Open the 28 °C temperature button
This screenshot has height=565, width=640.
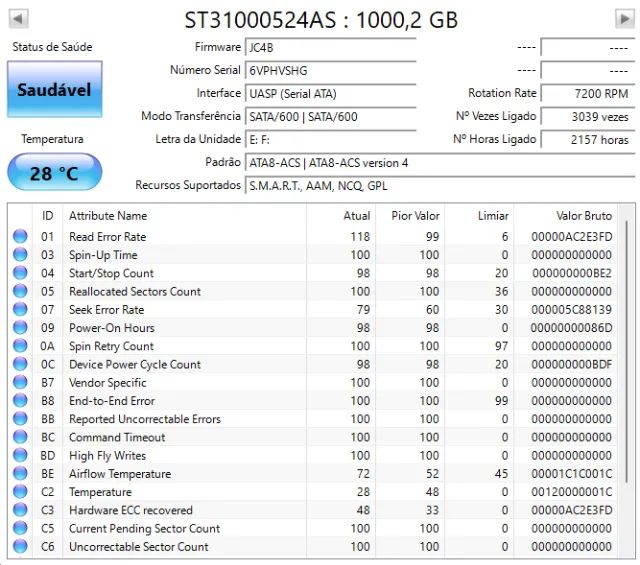point(55,172)
